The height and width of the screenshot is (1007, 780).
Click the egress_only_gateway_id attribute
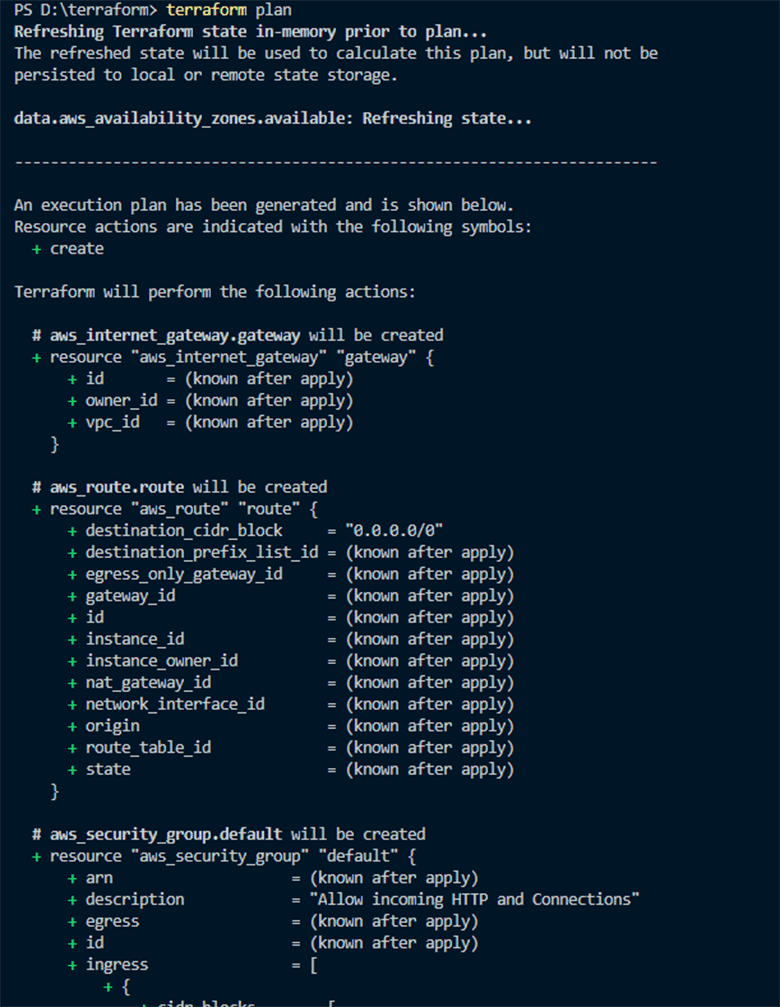click(x=184, y=574)
